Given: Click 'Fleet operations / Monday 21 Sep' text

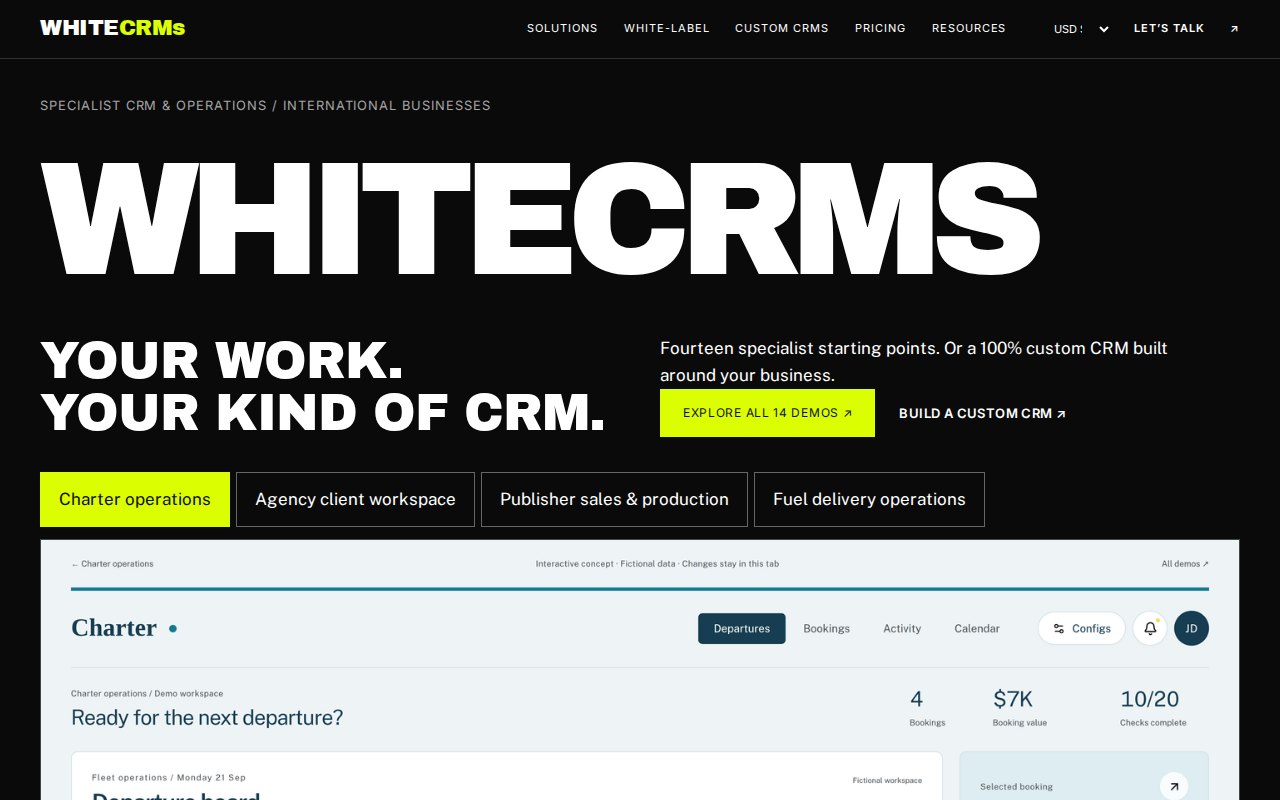Looking at the screenshot, I should [x=169, y=777].
